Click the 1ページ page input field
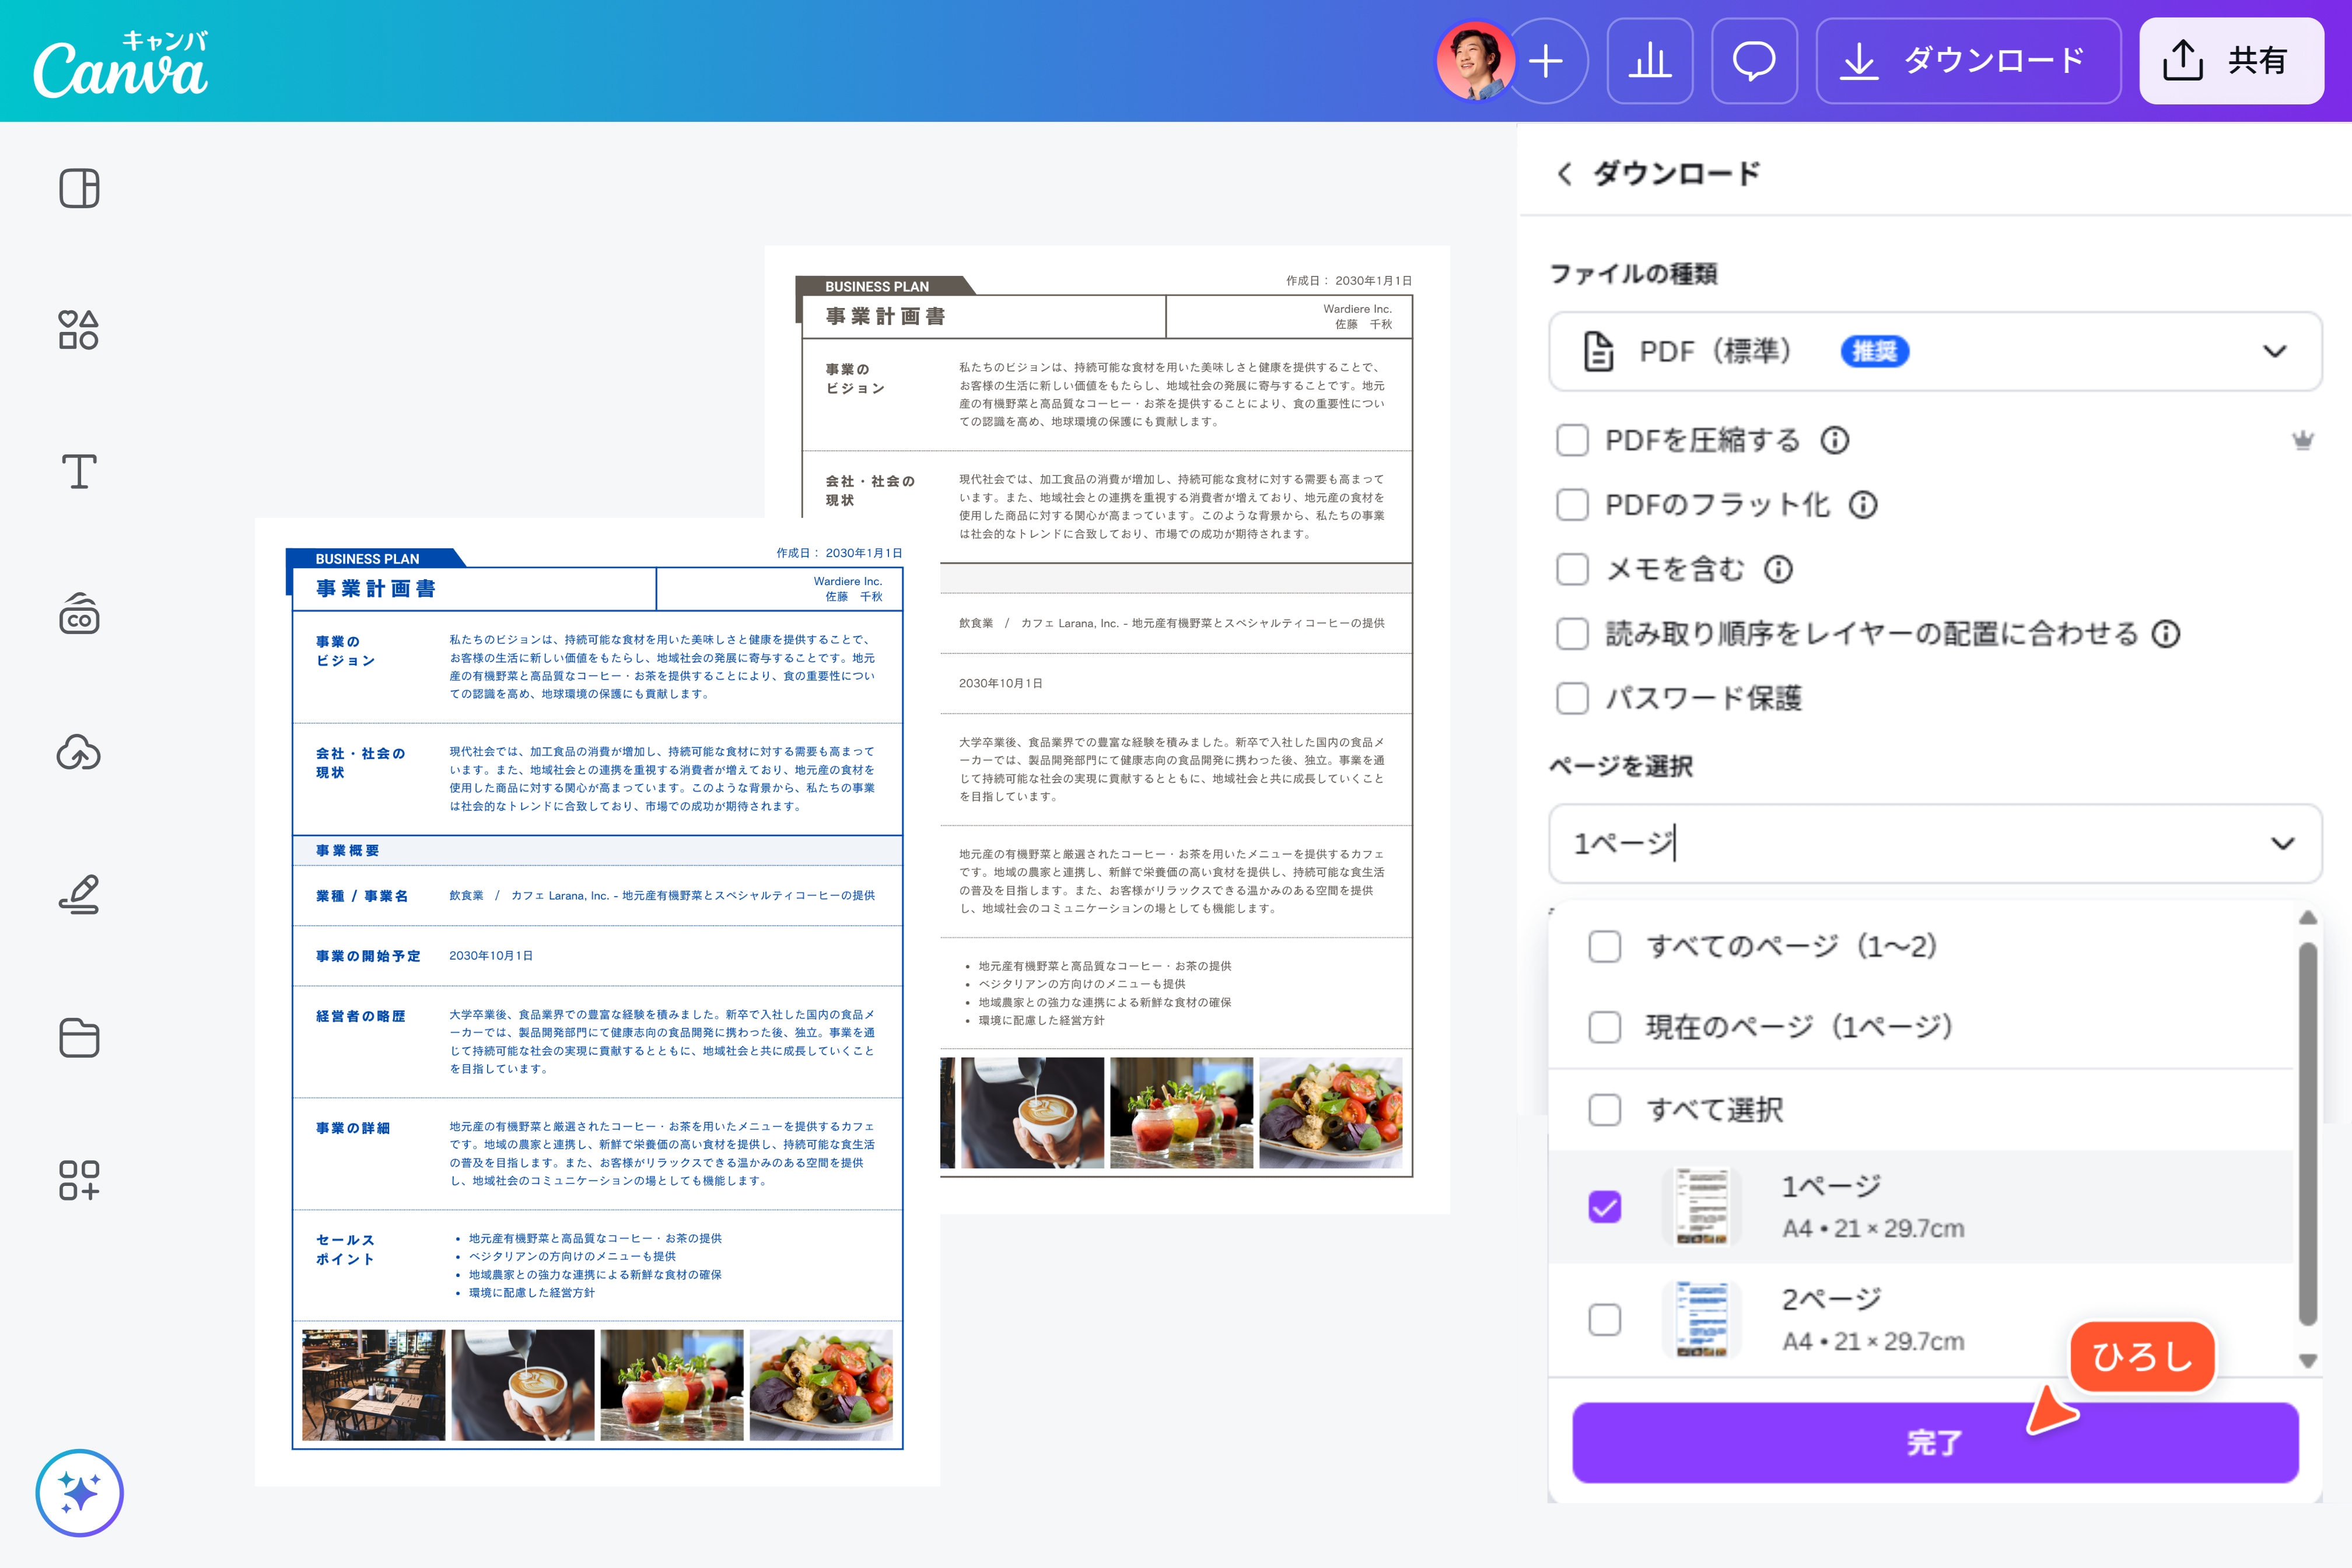Screen dimensions: 2352x1568 click(x=1935, y=844)
